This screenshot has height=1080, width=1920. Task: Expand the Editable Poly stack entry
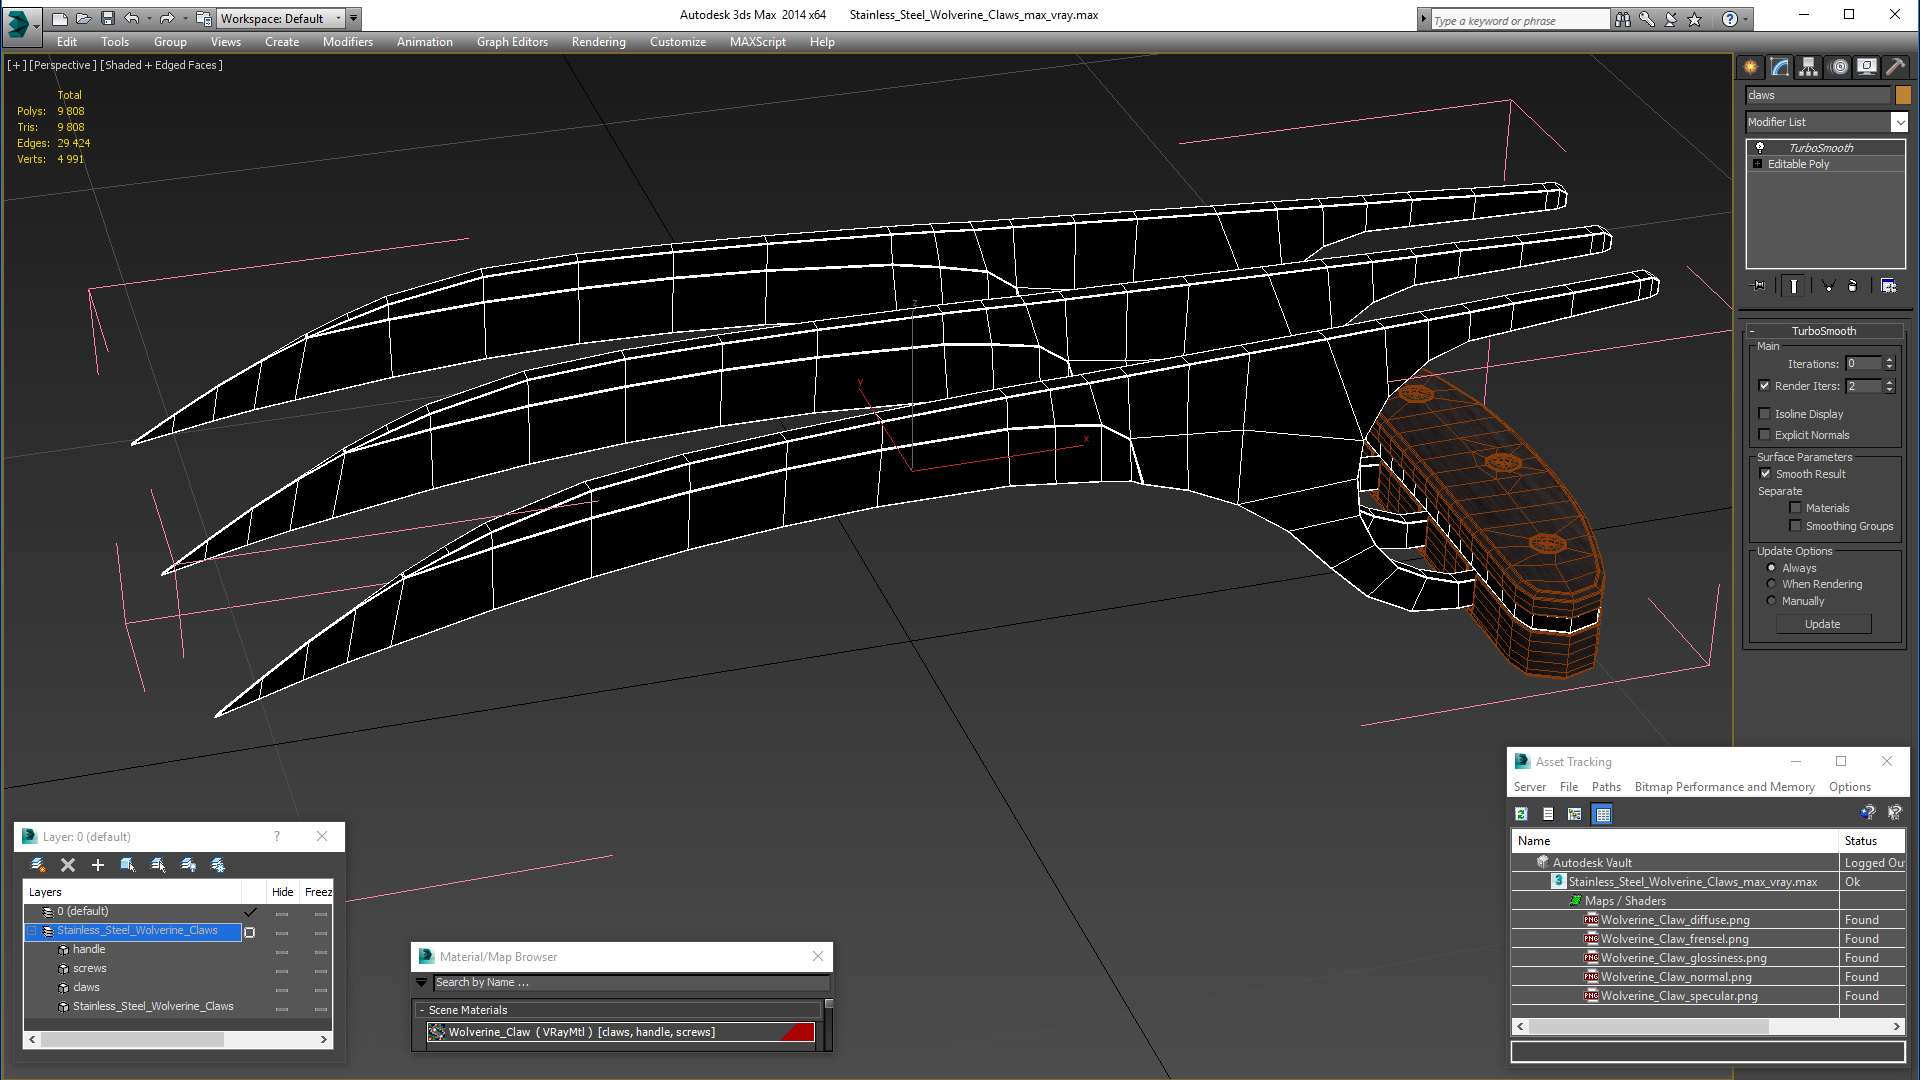1757,164
